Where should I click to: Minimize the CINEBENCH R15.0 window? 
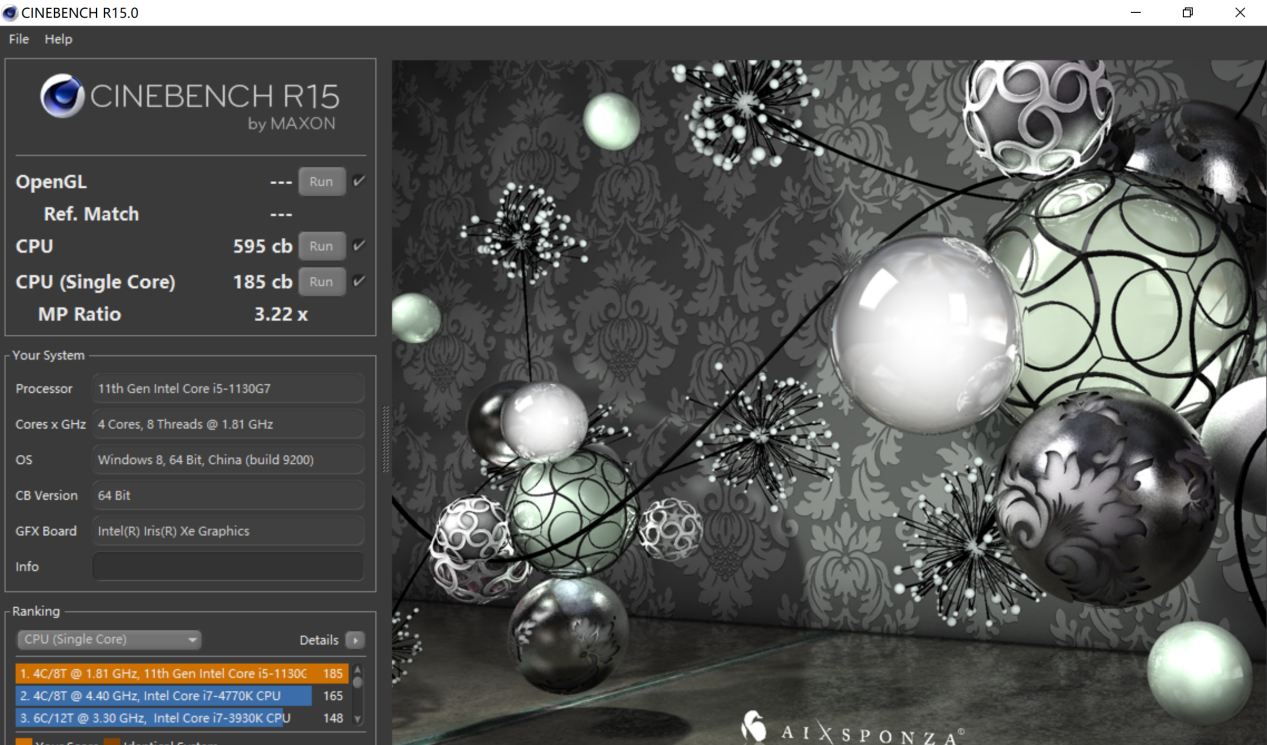pos(1136,13)
